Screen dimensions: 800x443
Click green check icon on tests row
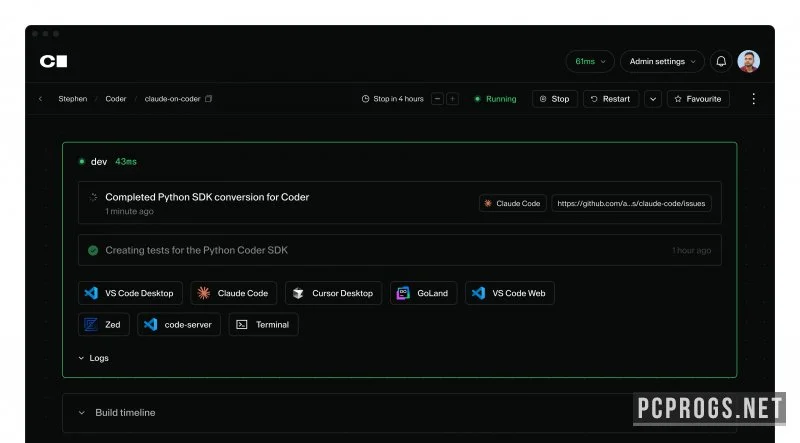click(93, 251)
